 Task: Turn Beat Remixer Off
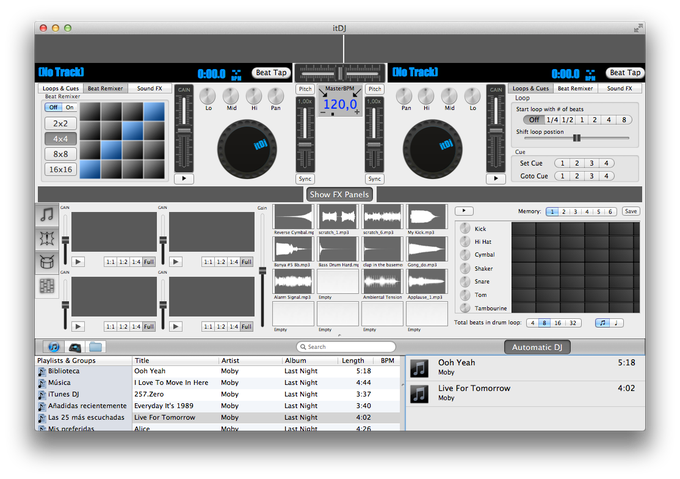tap(53, 107)
